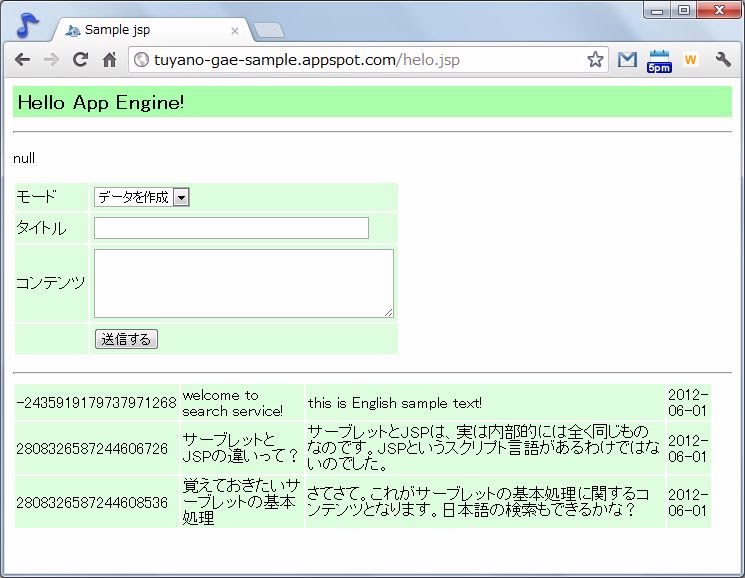Close the Sample jsp tab
Image resolution: width=745 pixels, height=578 pixels.
click(235, 31)
